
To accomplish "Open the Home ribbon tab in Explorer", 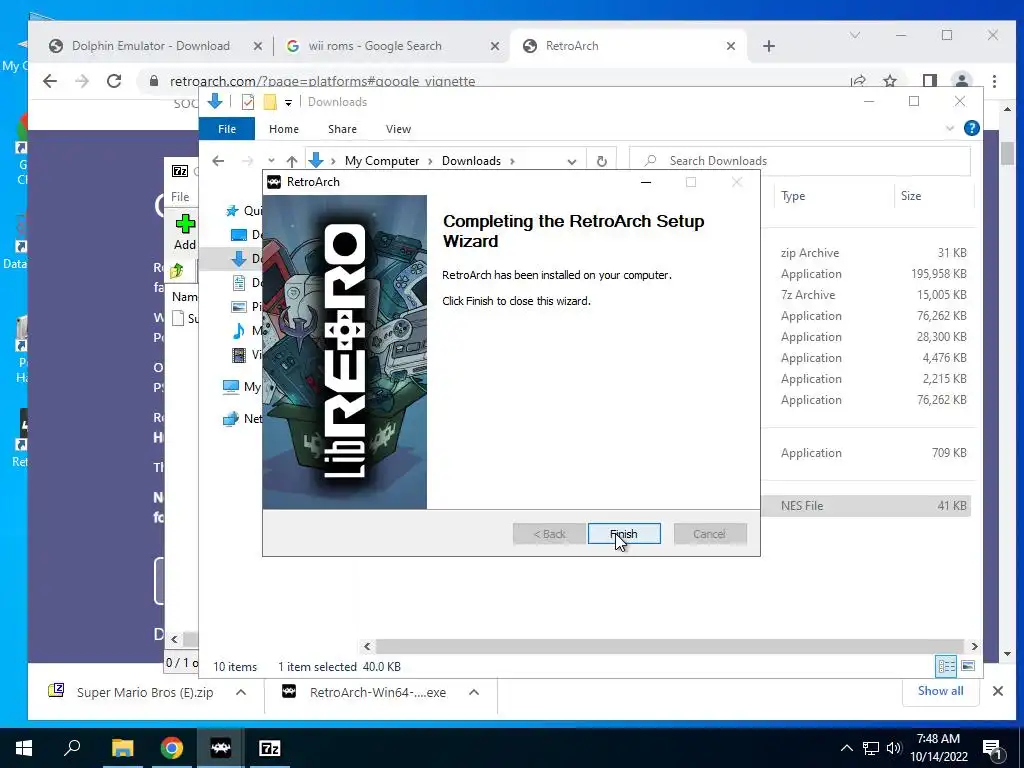I will click(x=283, y=129).
